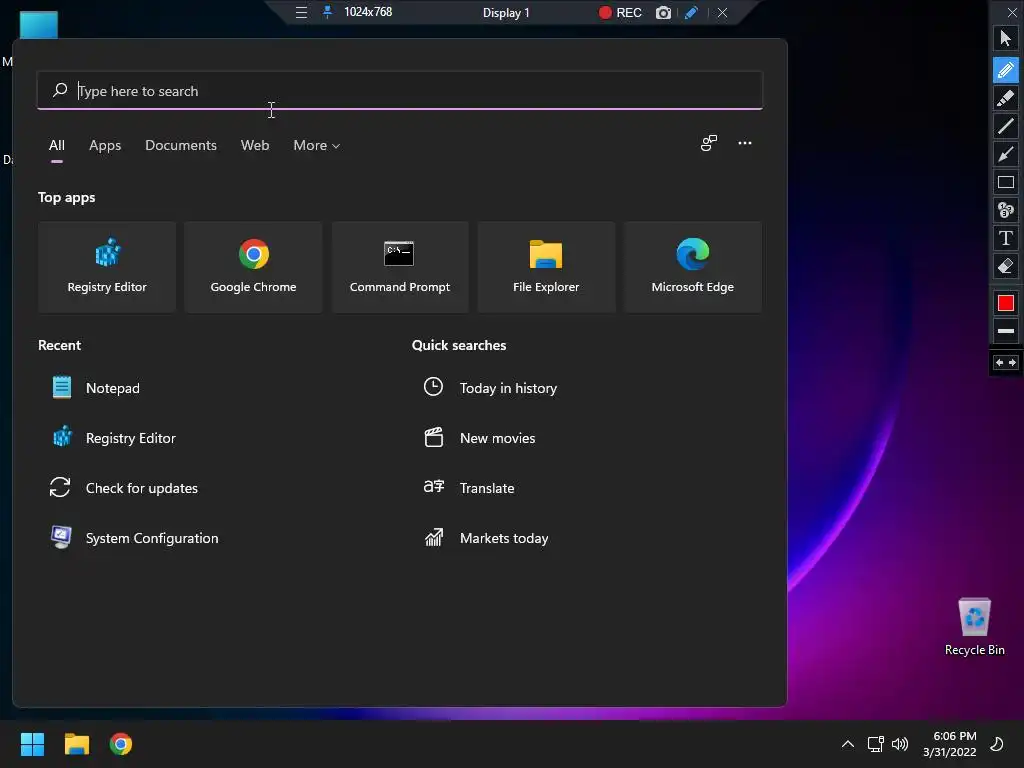
Task: Select the rectangle shape tool
Action: tap(1006, 182)
